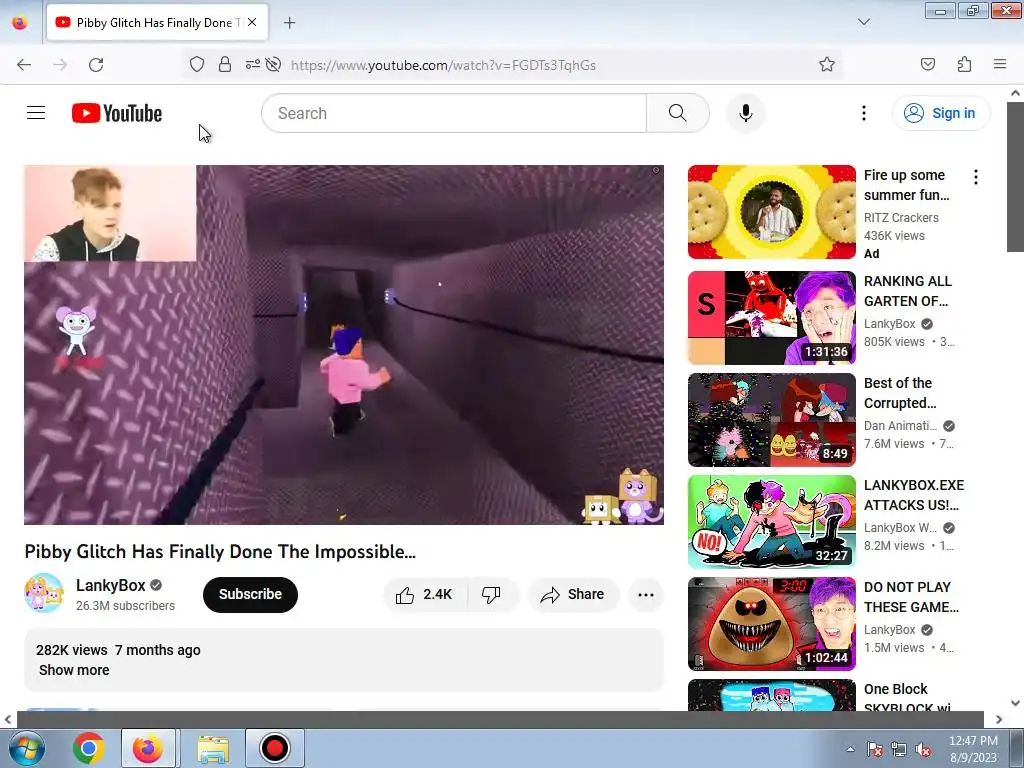
Task: Click the video player area
Action: pos(344,345)
